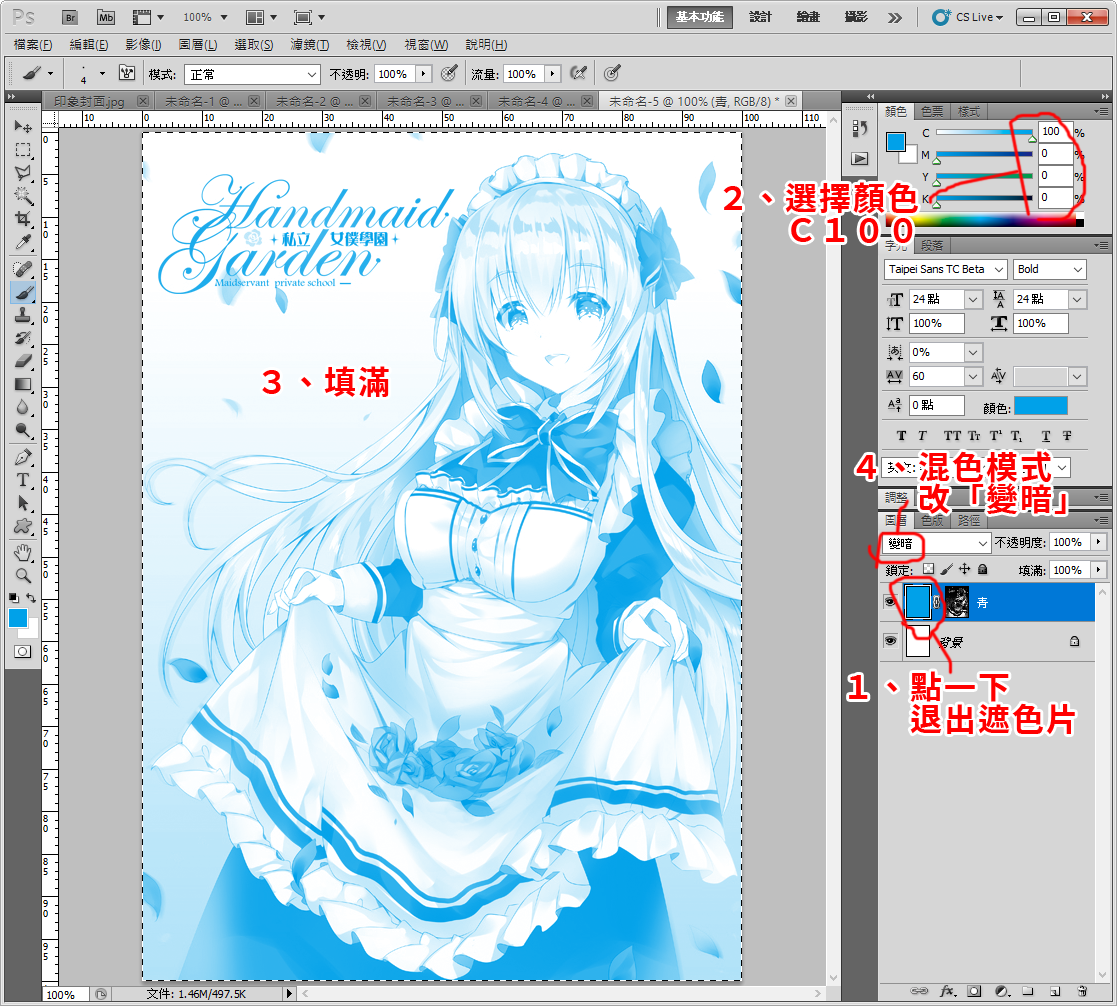Select the Blur tool
The width and height of the screenshot is (1117, 1006).
tap(23, 408)
